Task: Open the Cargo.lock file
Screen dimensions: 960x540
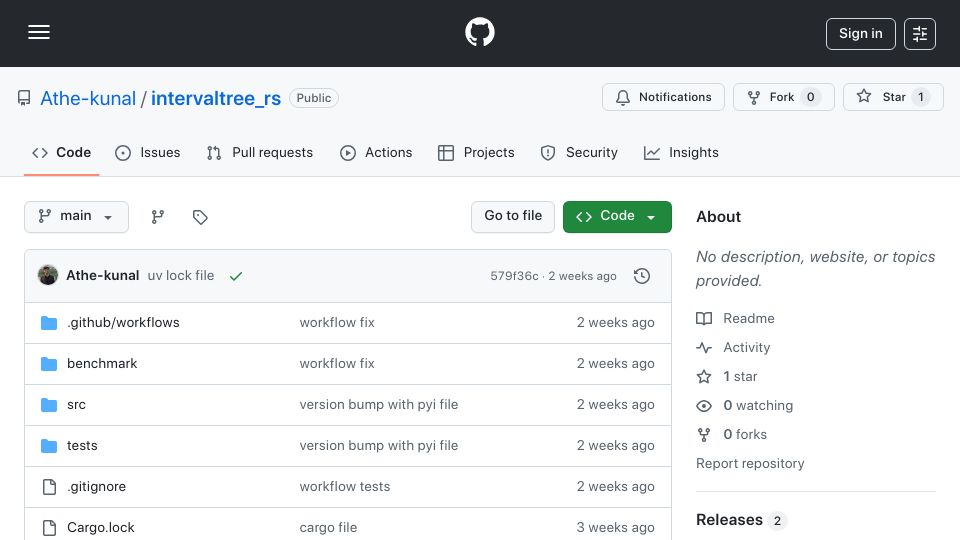Action: [x=100, y=528]
